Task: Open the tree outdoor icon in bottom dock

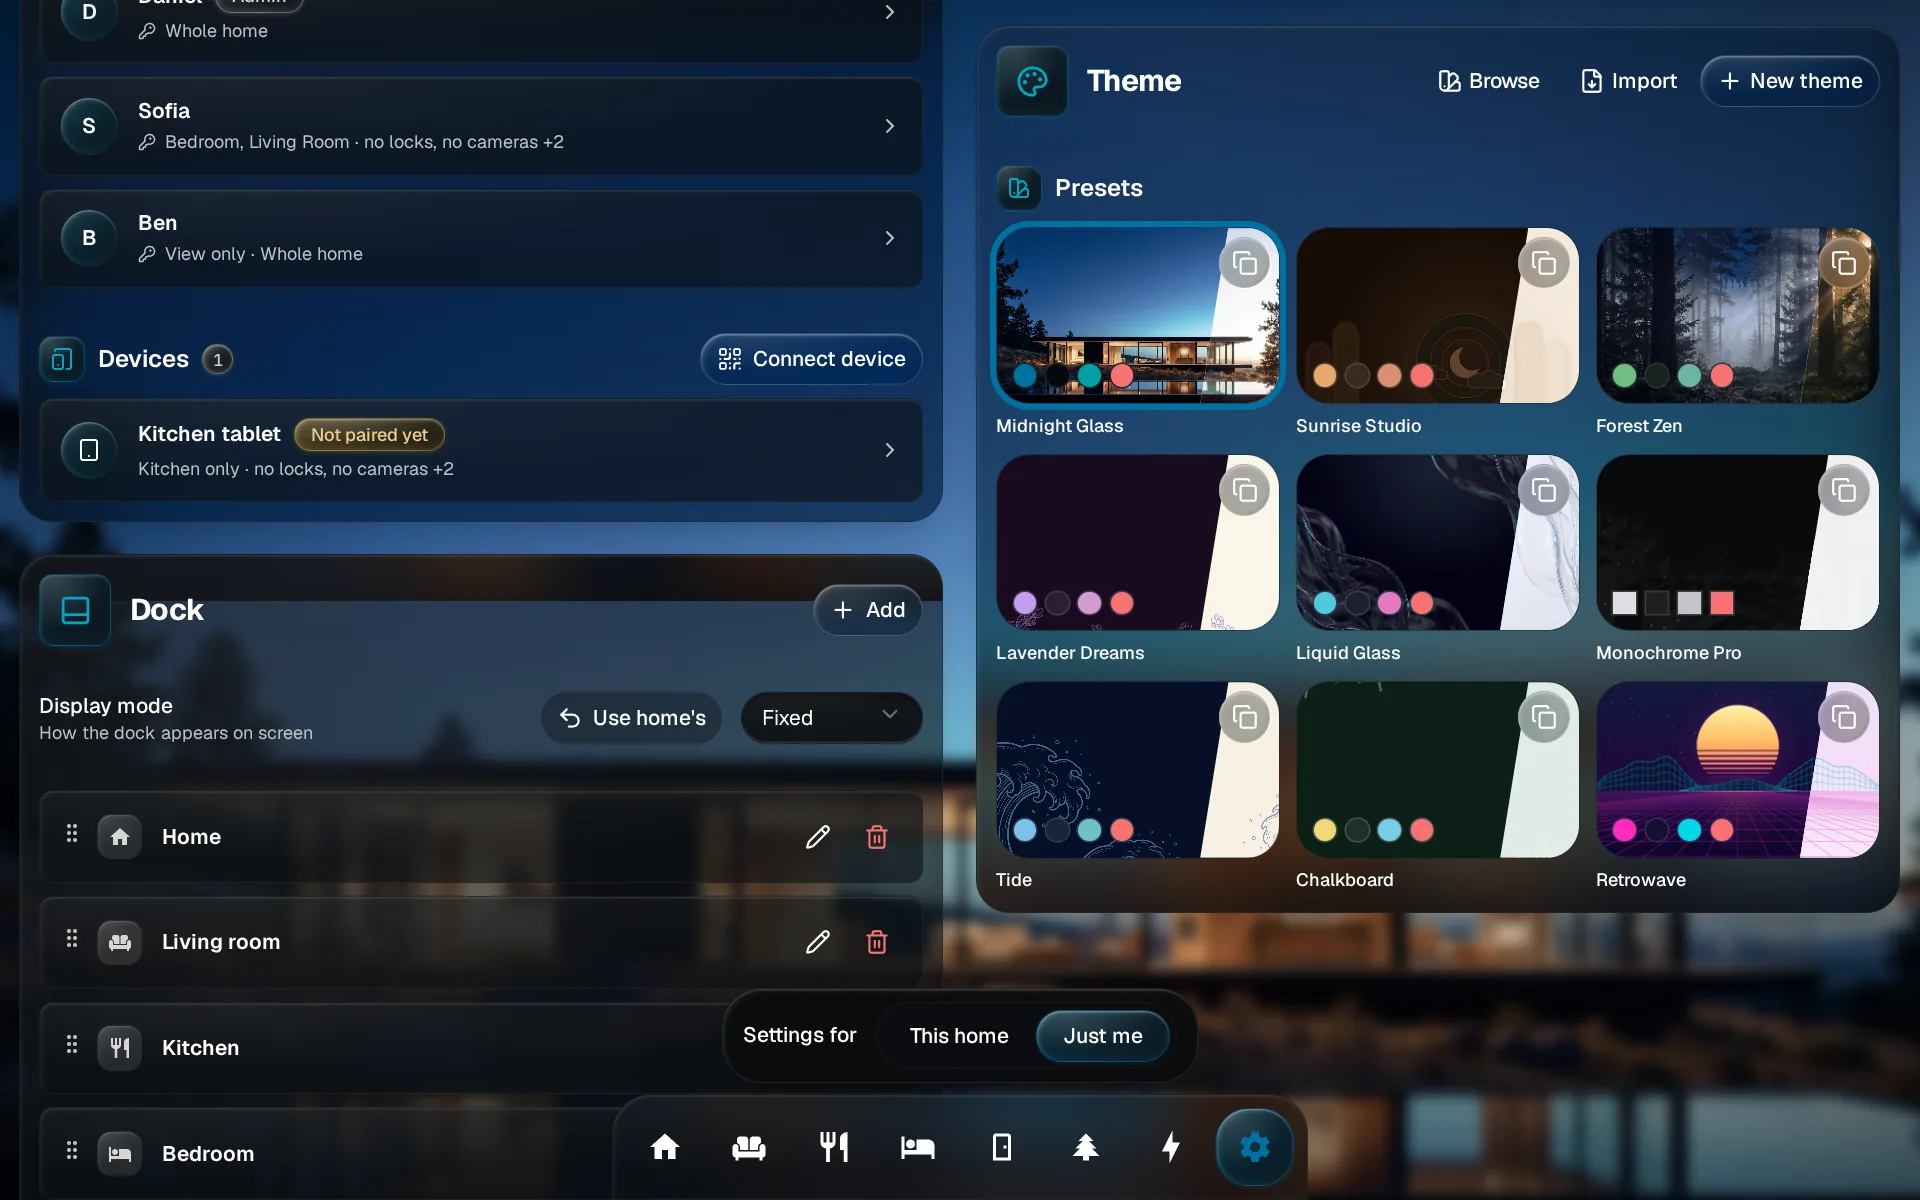Action: (x=1086, y=1147)
